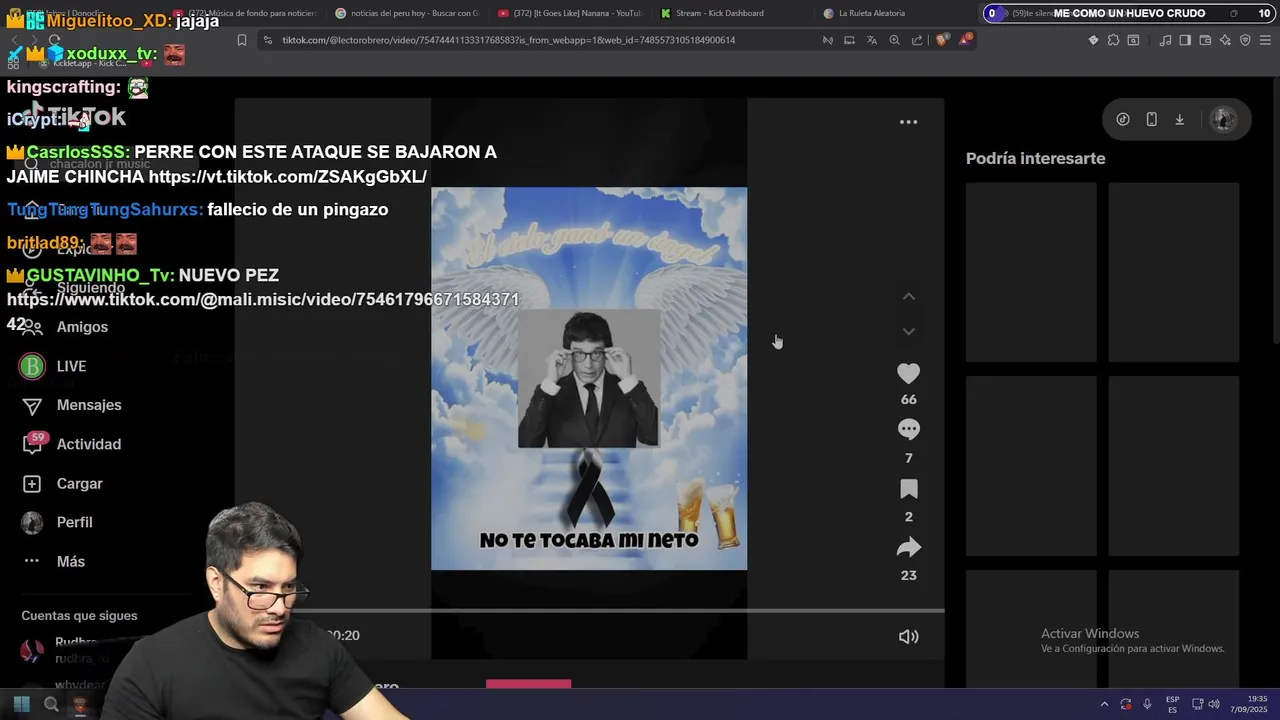1280x720 pixels.
Task: Open the VPN shield toolbar icon
Action: click(x=1245, y=40)
